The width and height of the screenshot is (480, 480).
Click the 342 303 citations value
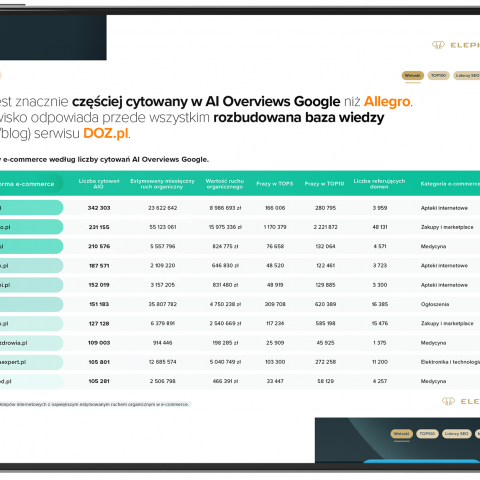(99, 208)
